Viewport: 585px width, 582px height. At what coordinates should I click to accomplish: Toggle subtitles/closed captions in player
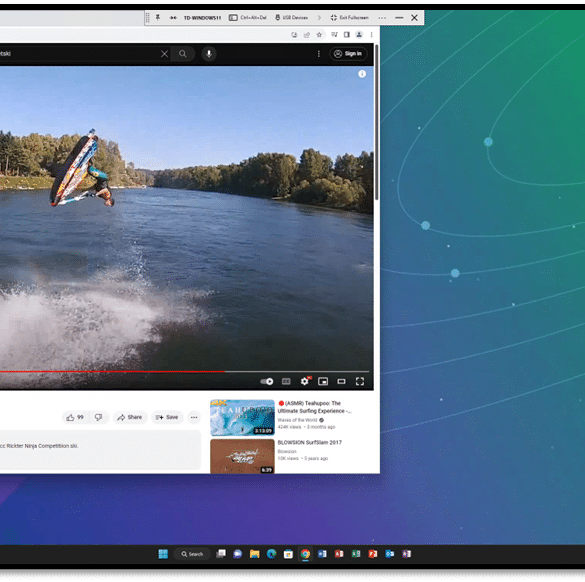[286, 381]
